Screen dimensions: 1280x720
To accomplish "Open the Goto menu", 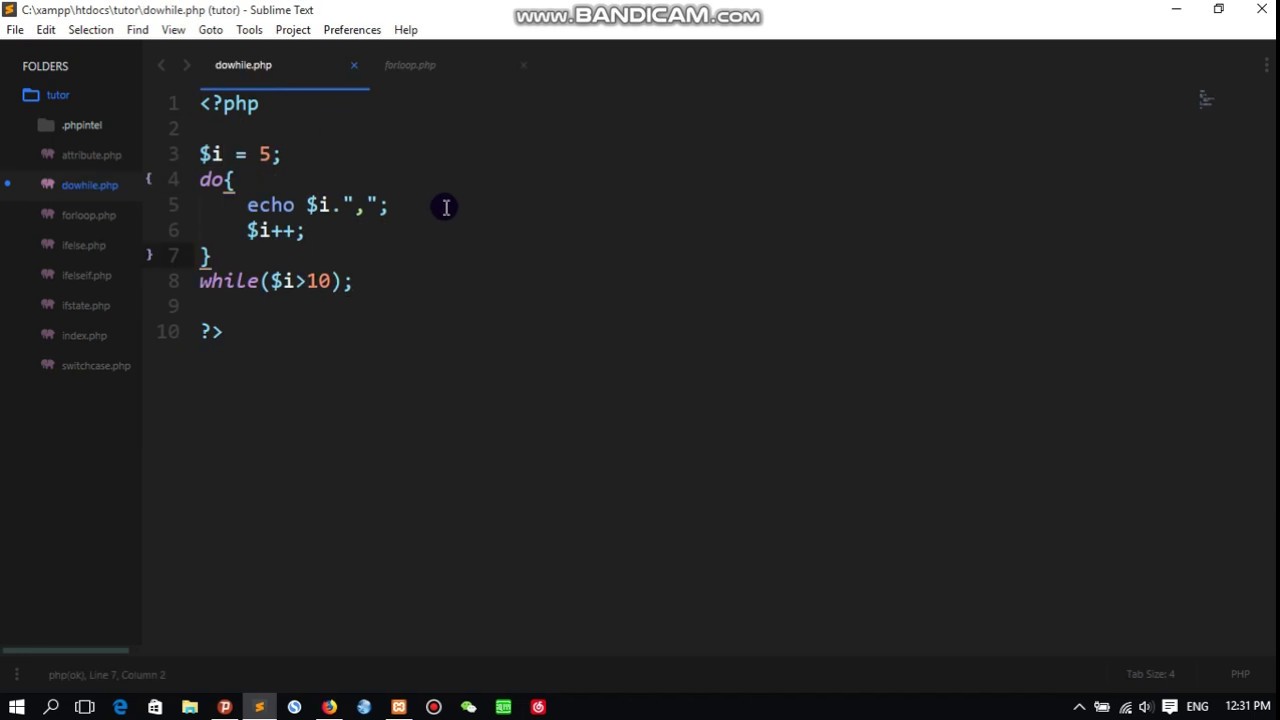I will [x=210, y=30].
